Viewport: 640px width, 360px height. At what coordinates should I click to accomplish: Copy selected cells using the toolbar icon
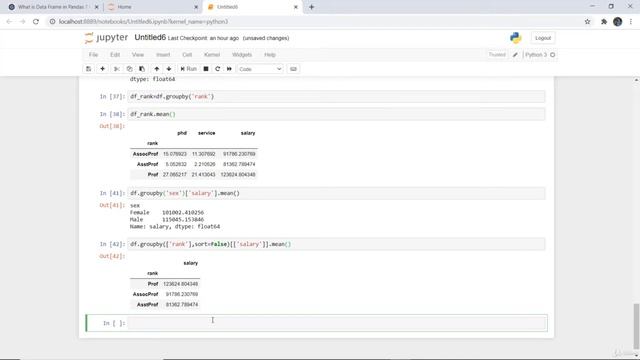point(129,69)
